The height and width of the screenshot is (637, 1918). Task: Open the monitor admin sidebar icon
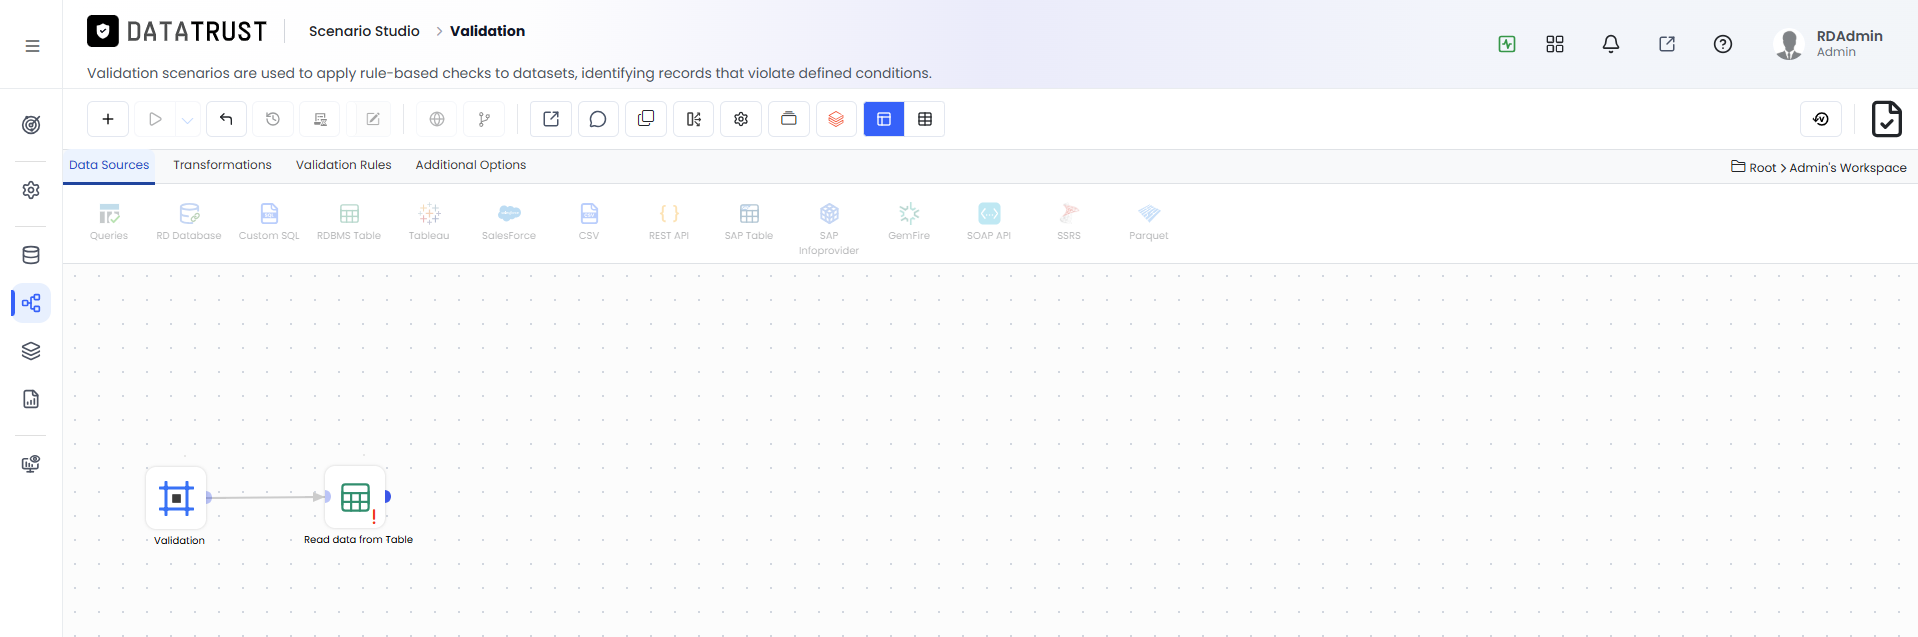click(31, 464)
